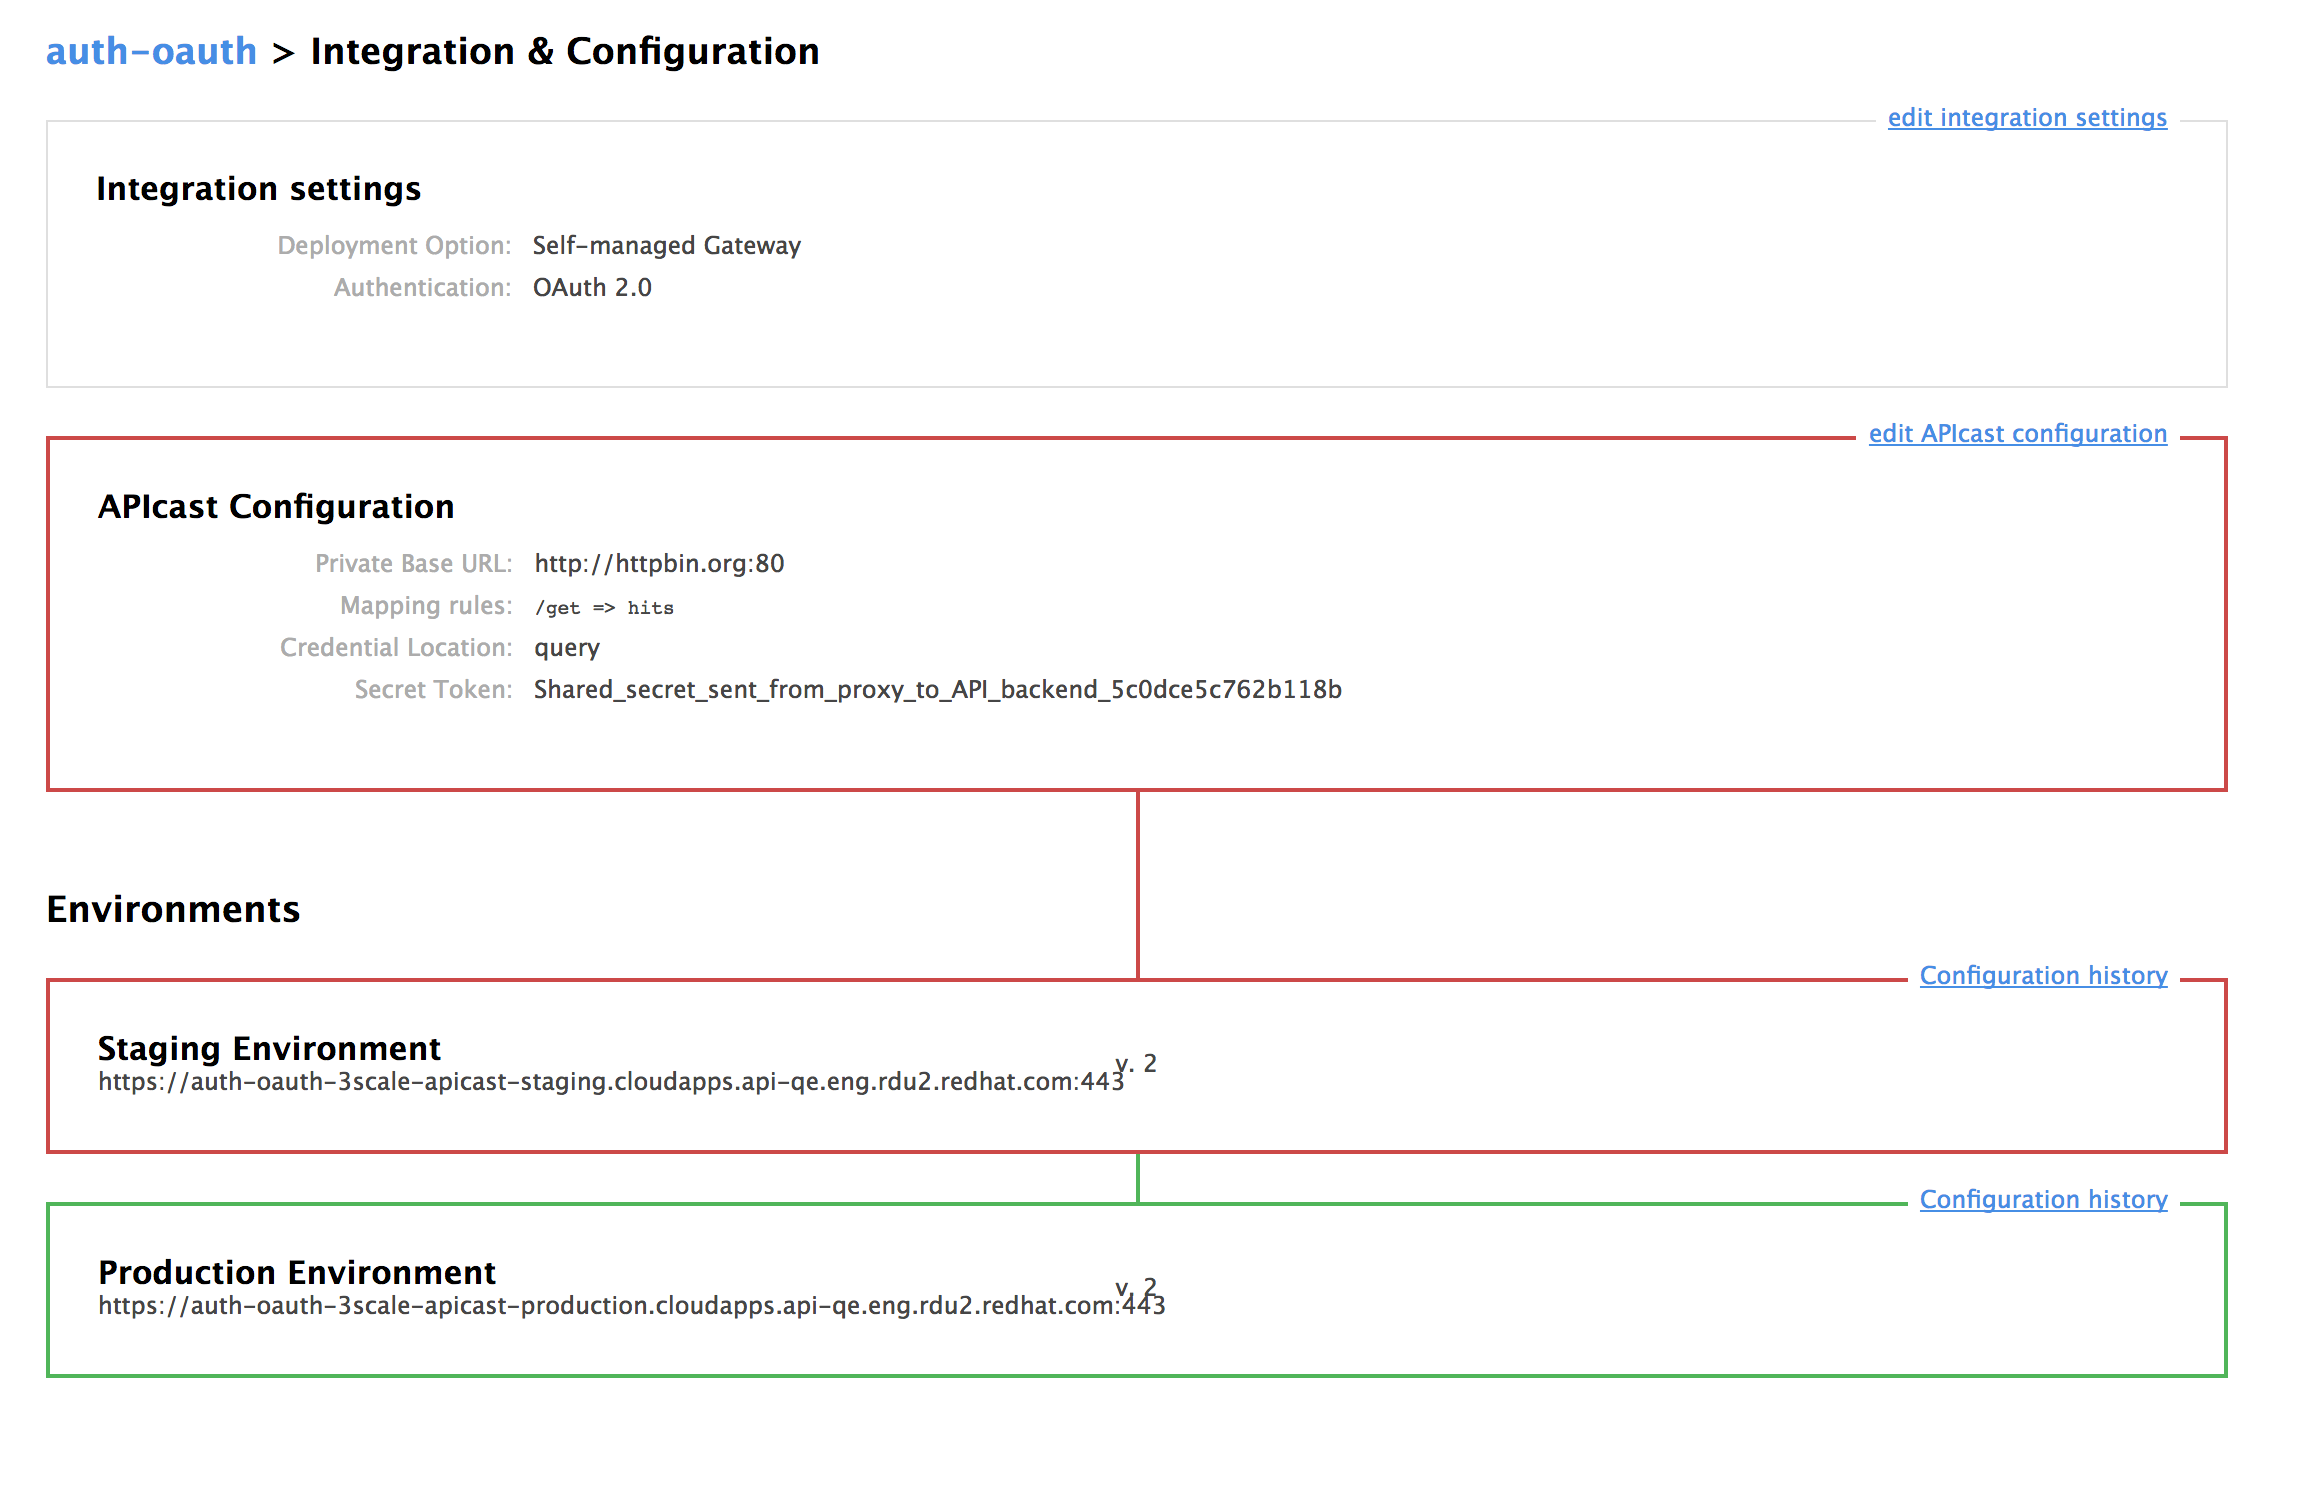Click the Integration & Configuration page title

click(565, 51)
